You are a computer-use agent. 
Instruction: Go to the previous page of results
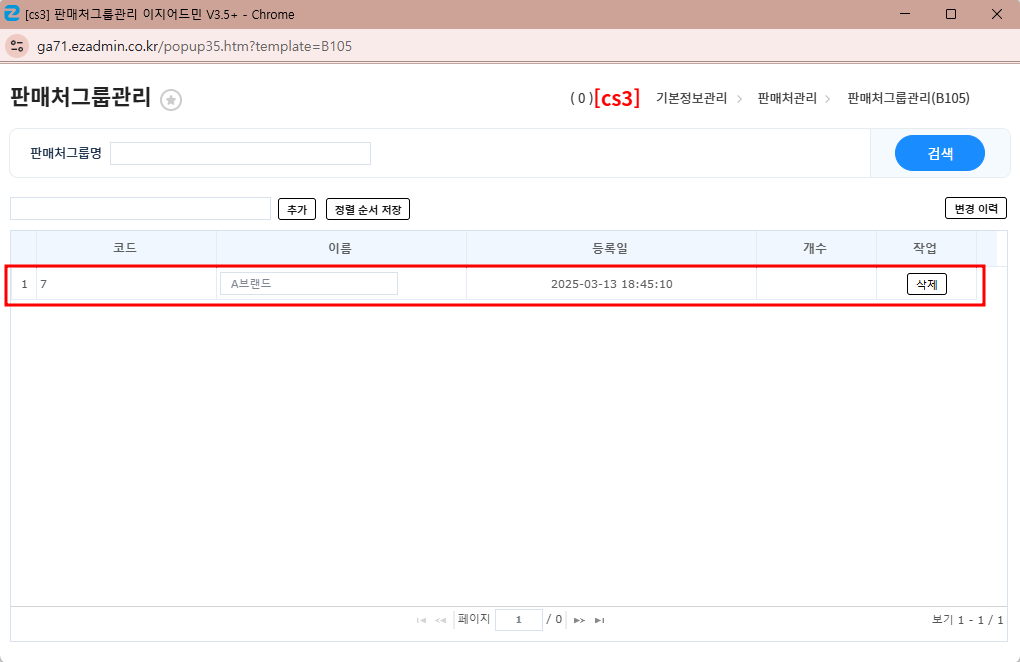441,621
